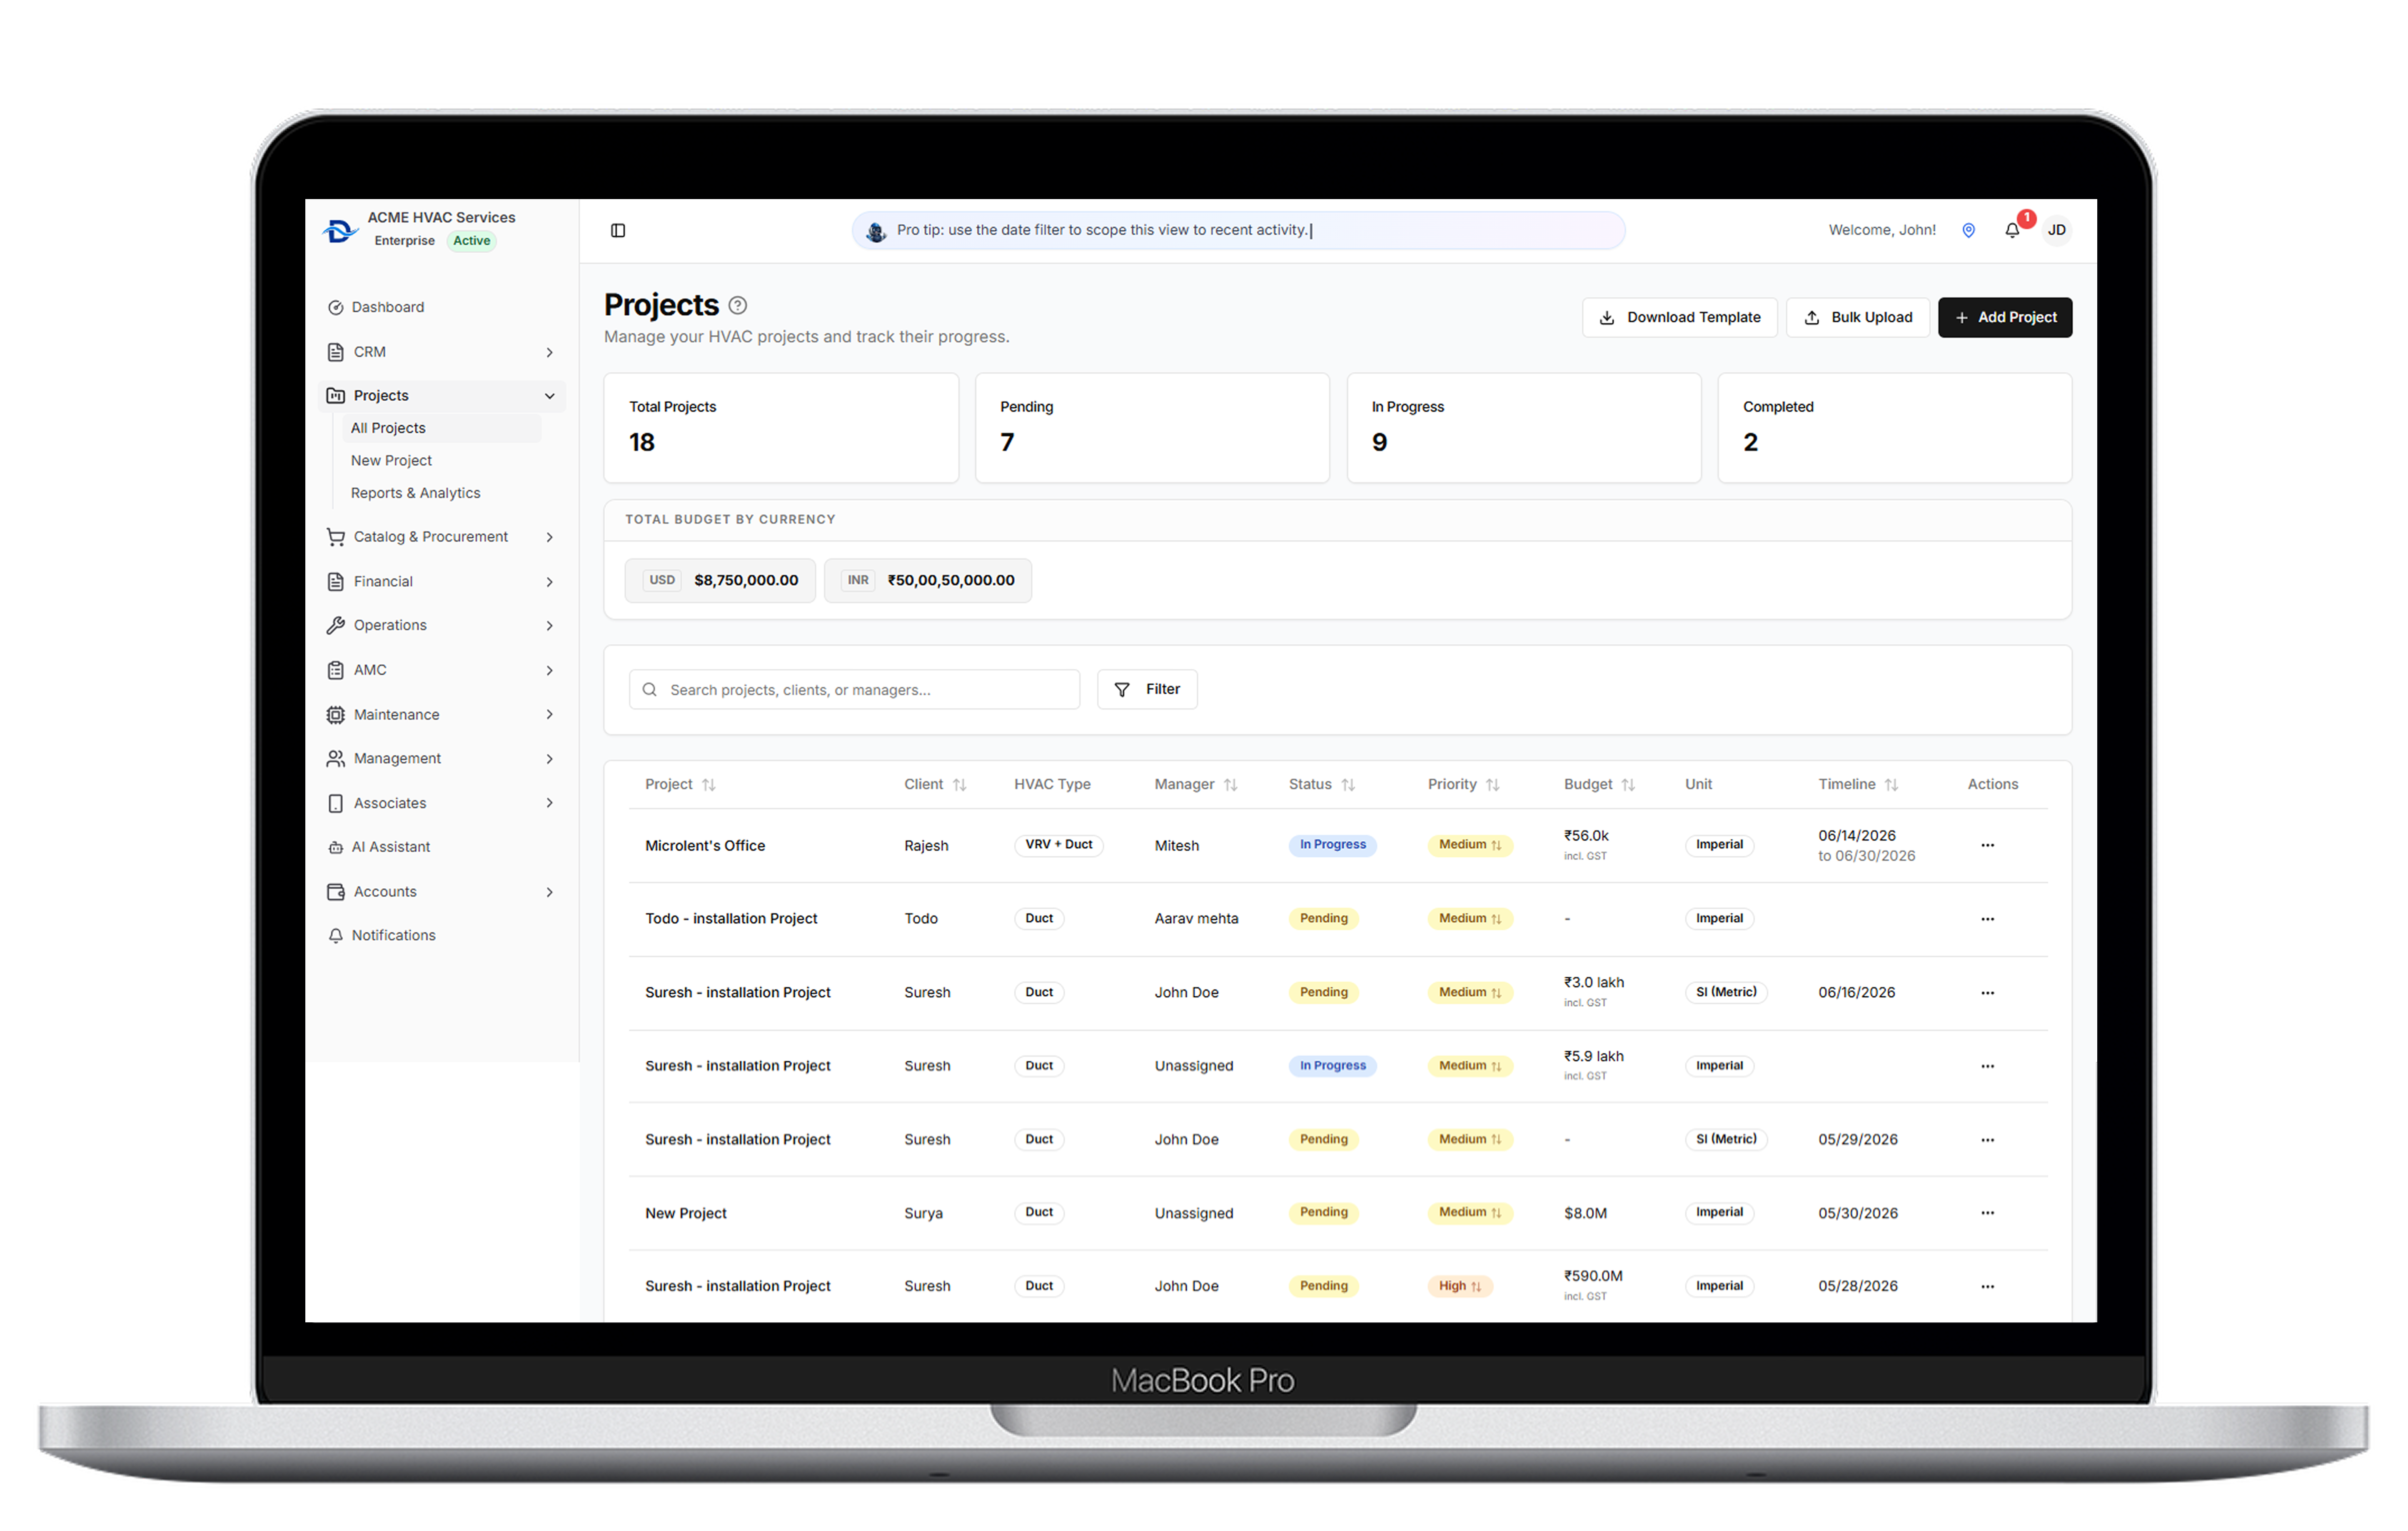Click the In Progress badge for Microlent's Office
The width and height of the screenshot is (2408, 1531).
1332,846
